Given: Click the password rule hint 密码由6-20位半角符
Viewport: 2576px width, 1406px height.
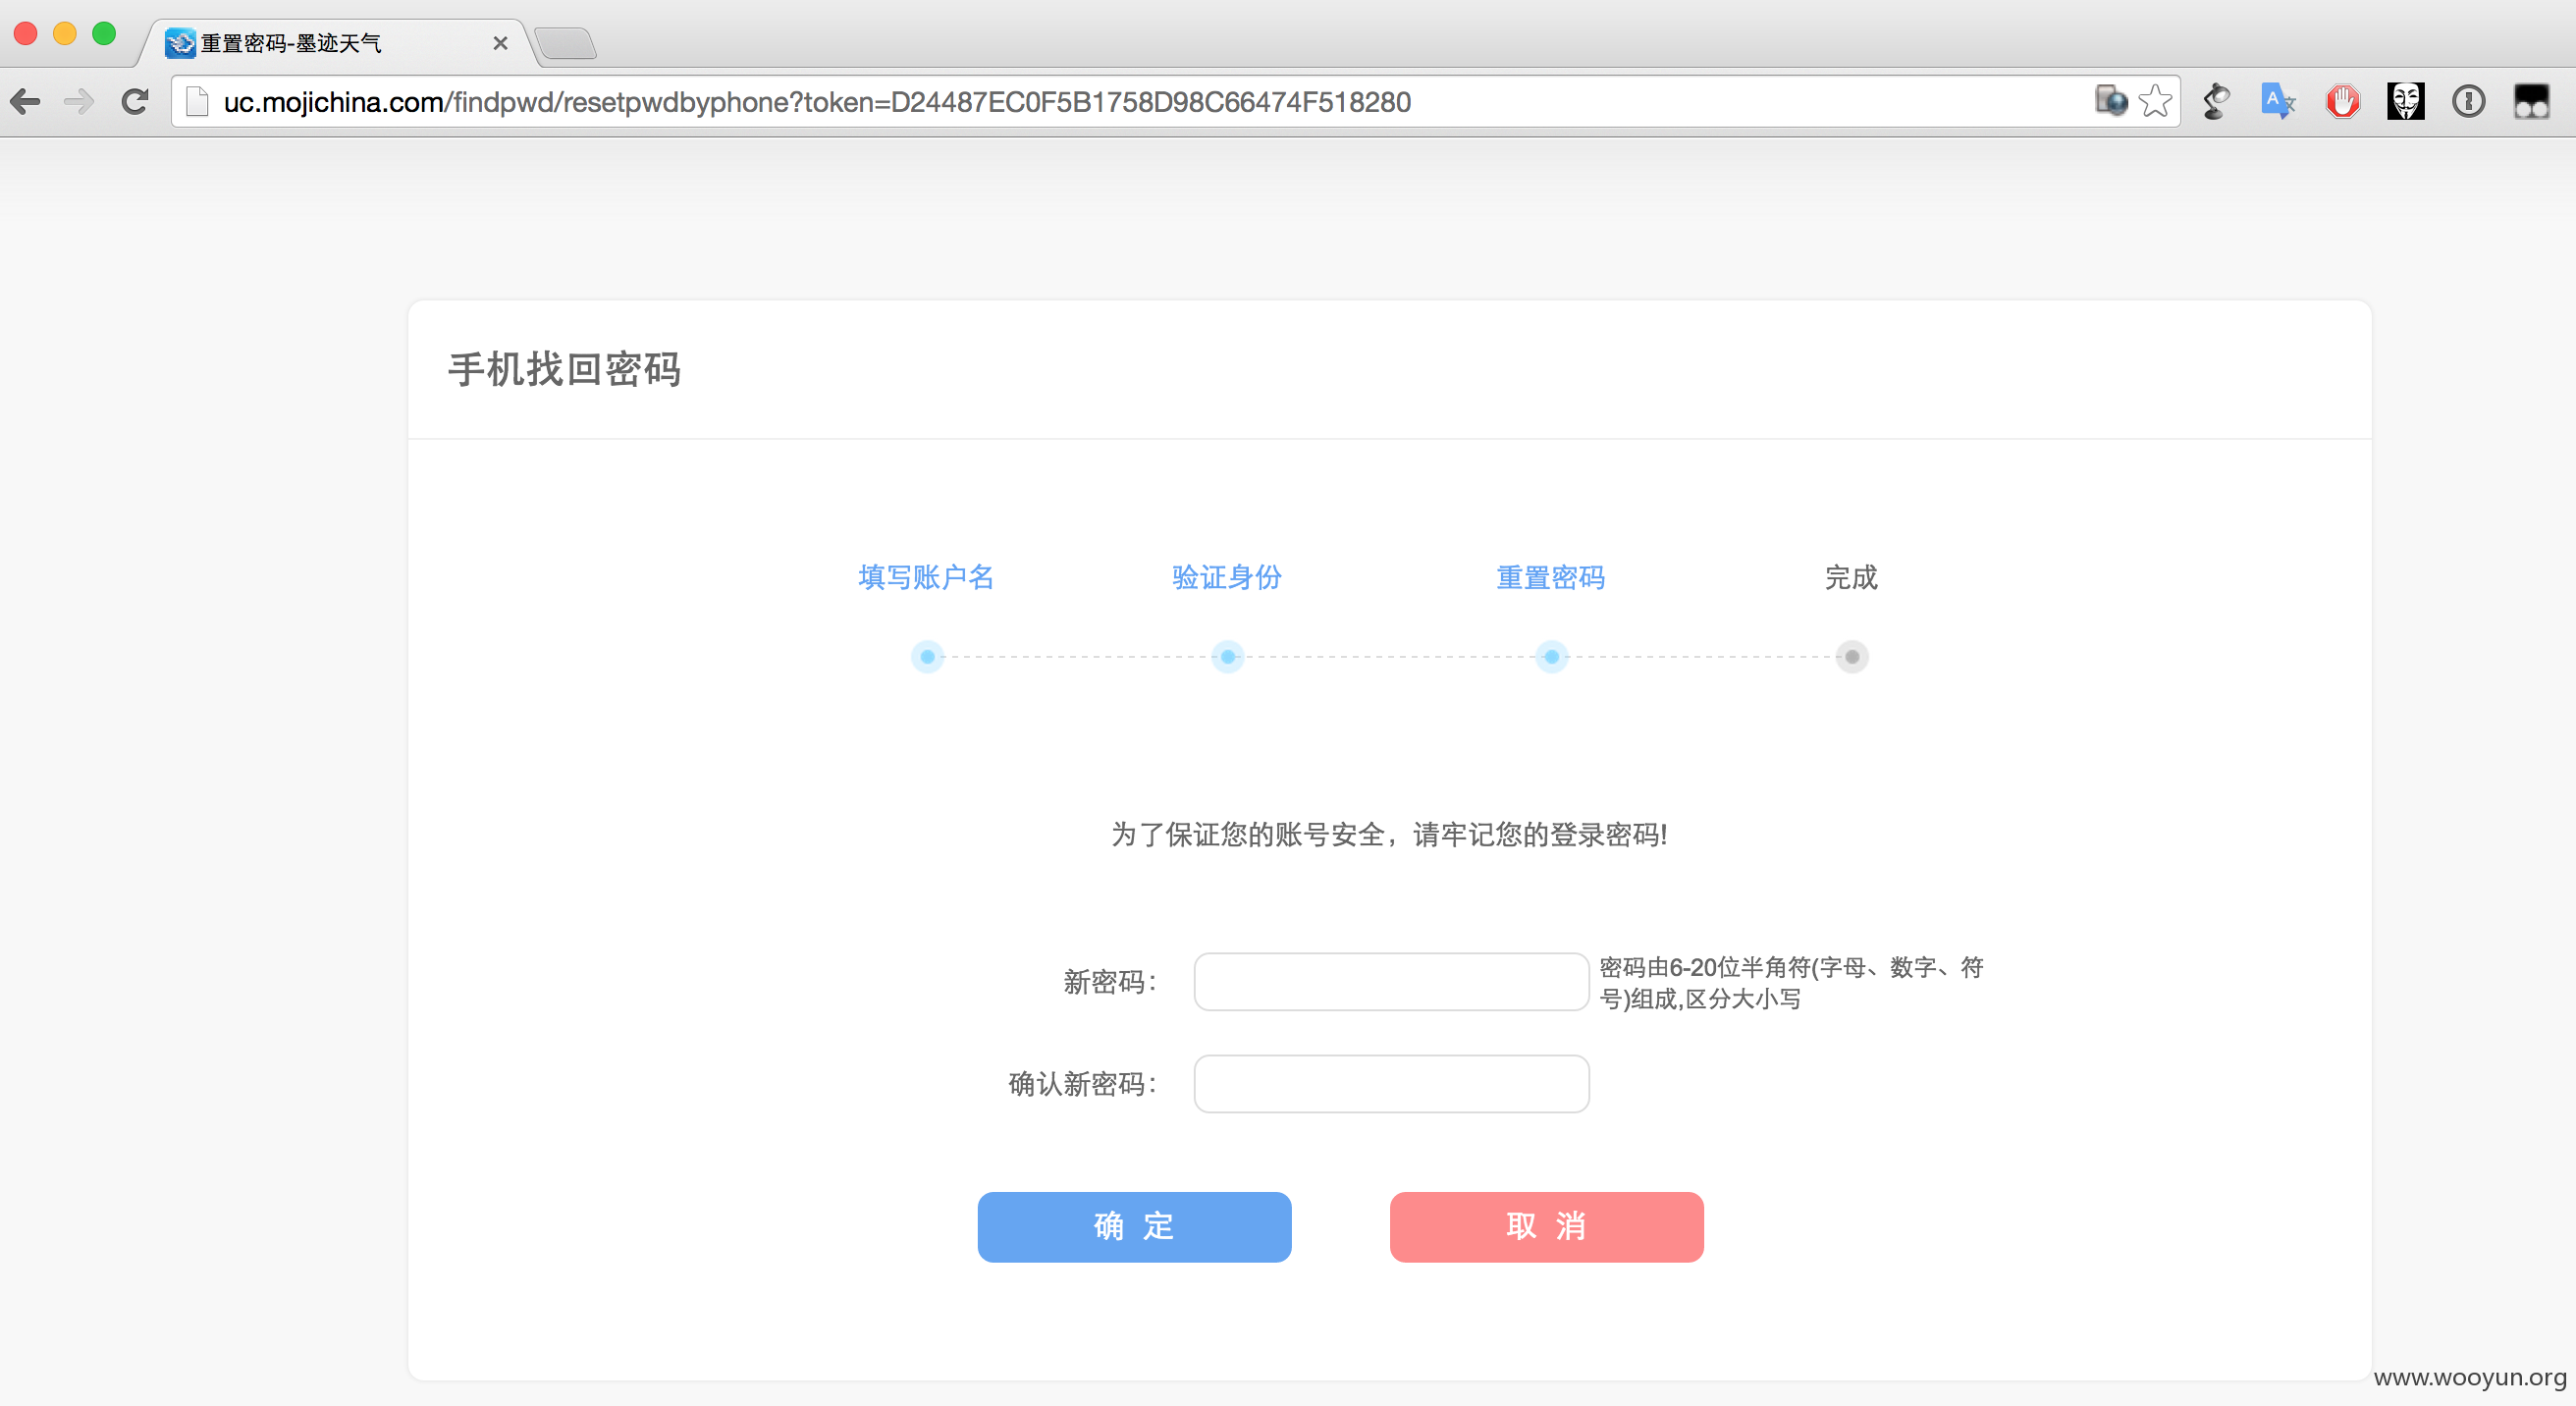Looking at the screenshot, I should pos(1791,983).
